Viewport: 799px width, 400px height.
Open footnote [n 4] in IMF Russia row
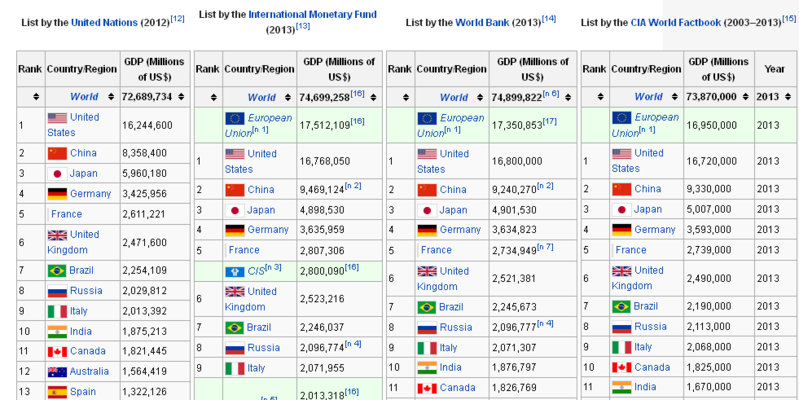pos(353,344)
